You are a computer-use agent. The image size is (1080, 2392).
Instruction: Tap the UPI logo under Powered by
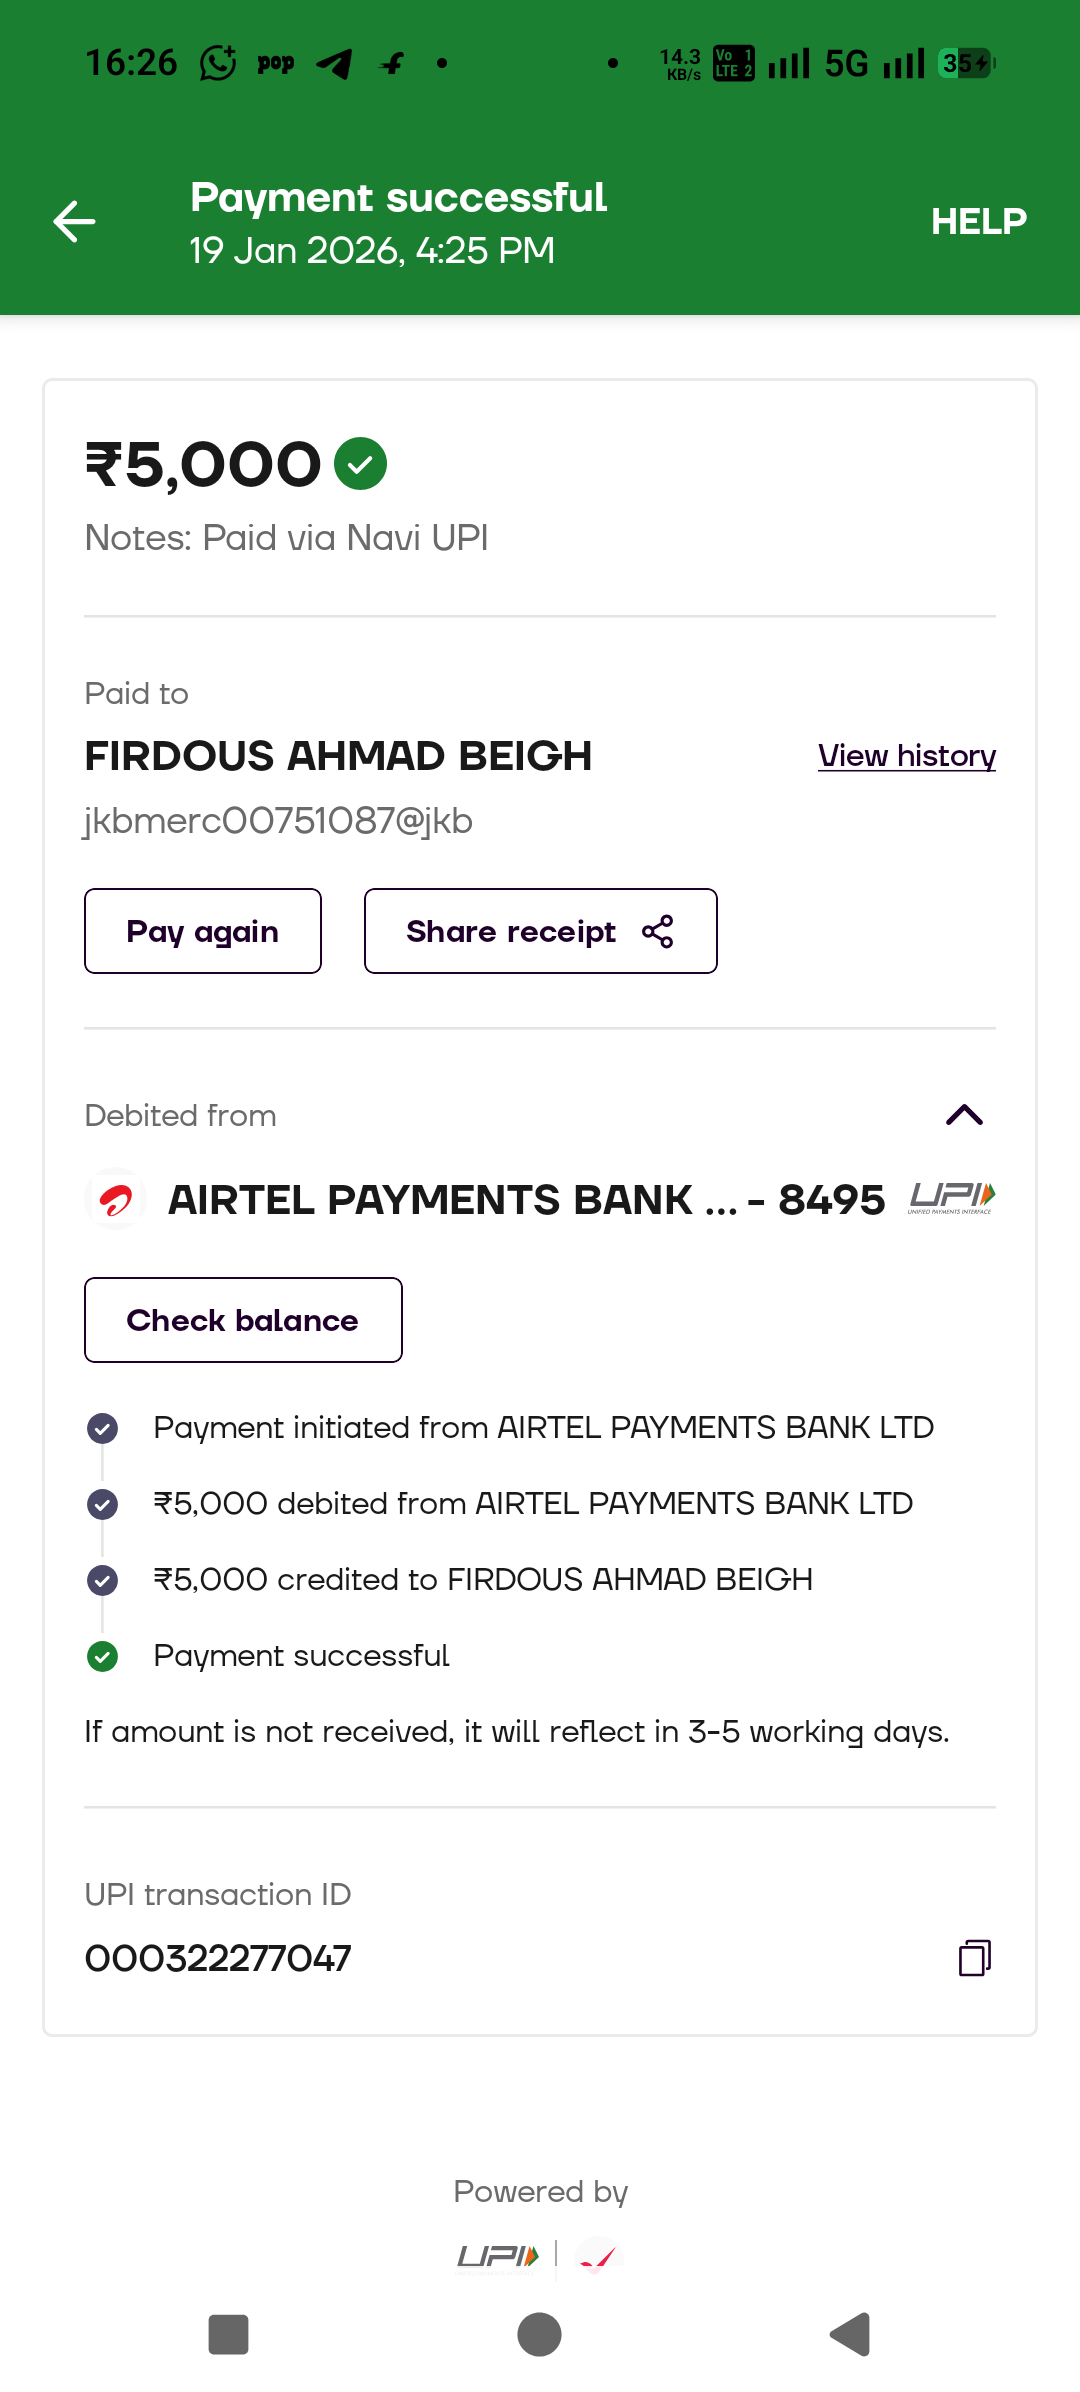point(498,2257)
